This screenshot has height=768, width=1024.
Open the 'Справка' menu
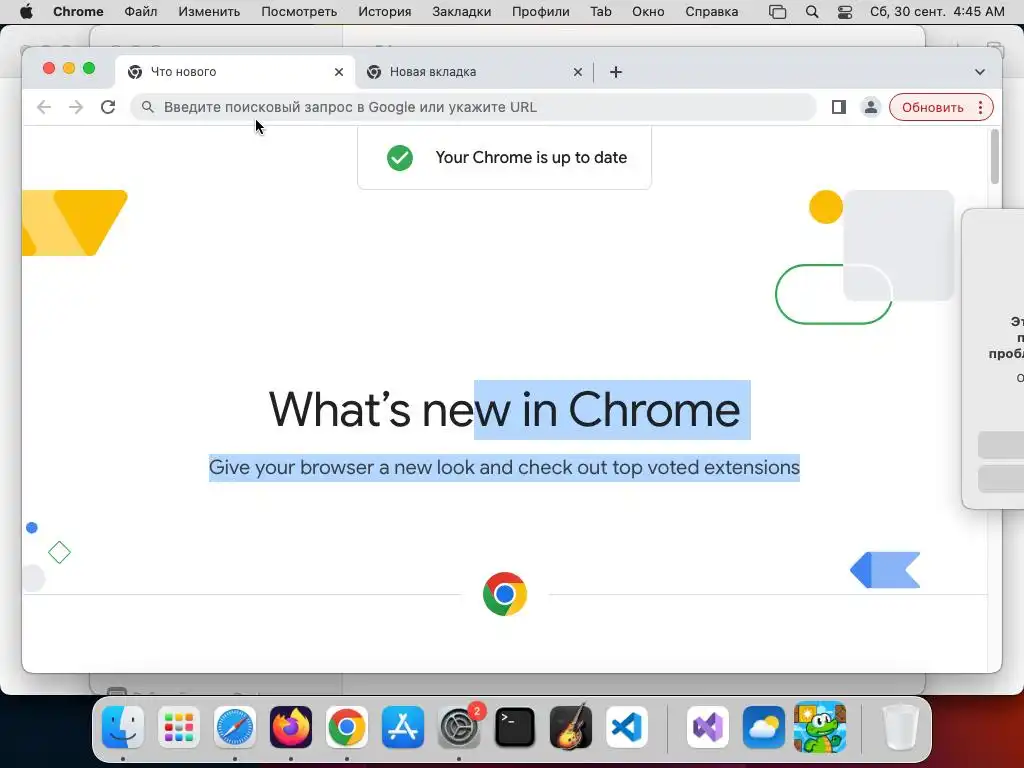pos(711,12)
